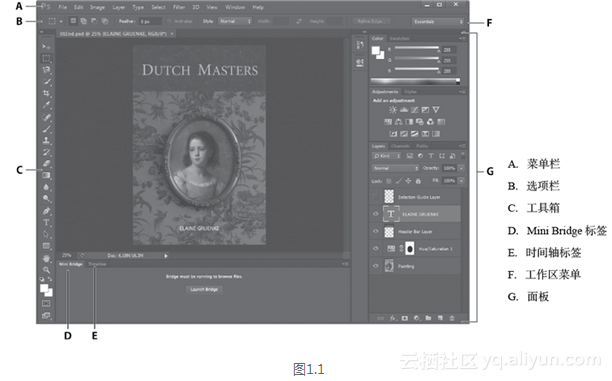612x381 pixels.
Task: Open the Essentials workspace dropdown
Action: [x=438, y=21]
